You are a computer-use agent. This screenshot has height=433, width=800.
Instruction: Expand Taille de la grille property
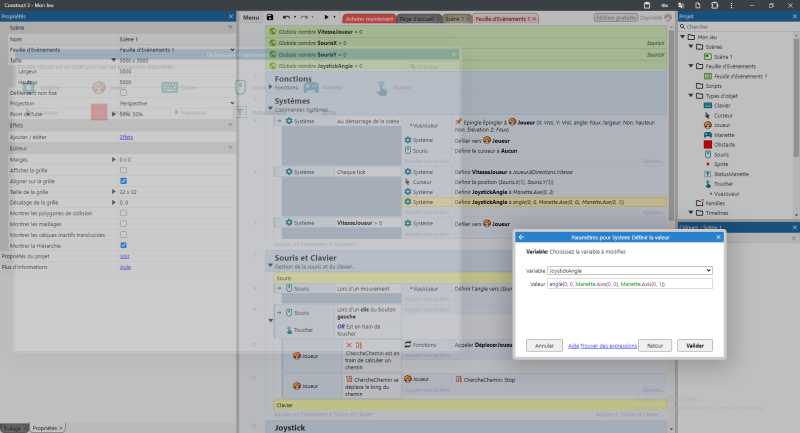pyautogui.click(x=113, y=192)
